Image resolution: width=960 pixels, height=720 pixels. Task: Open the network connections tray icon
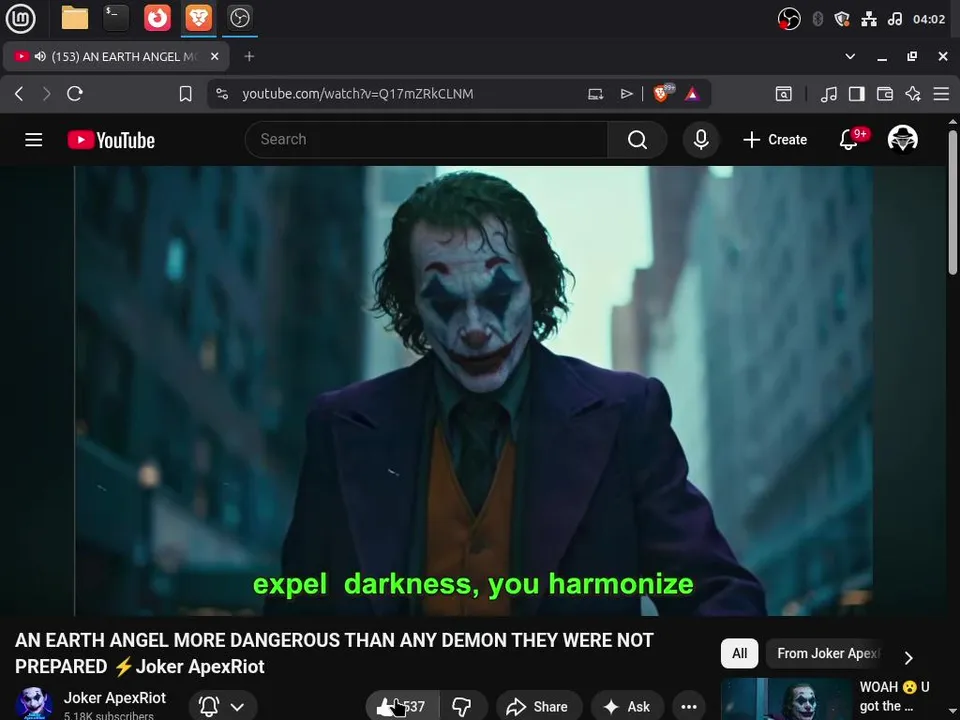coord(869,19)
